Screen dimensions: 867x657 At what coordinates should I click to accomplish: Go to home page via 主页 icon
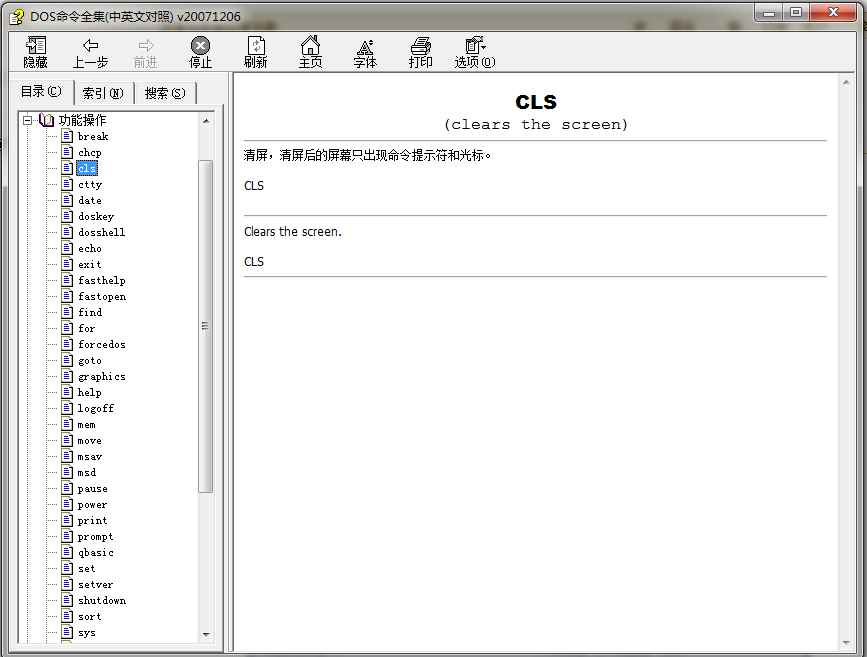click(x=310, y=52)
